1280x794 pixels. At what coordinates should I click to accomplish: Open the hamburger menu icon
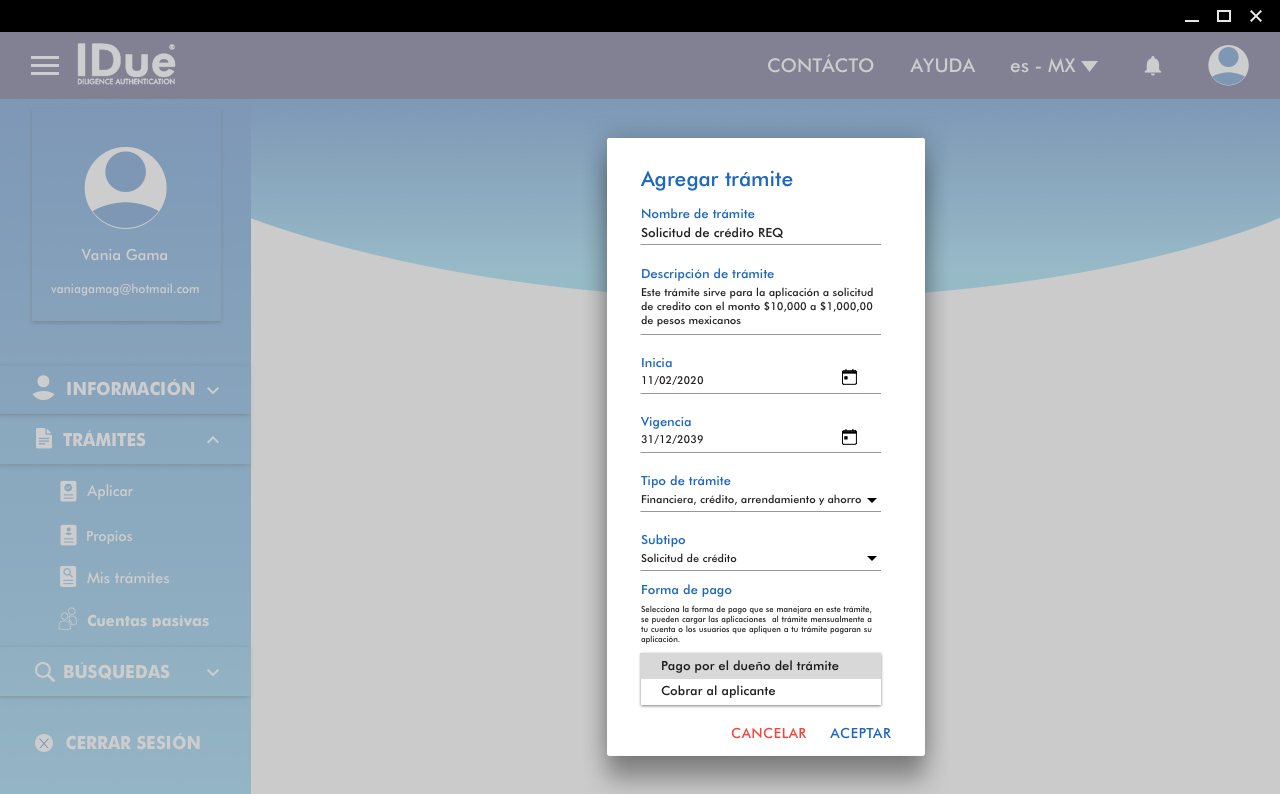coord(45,66)
